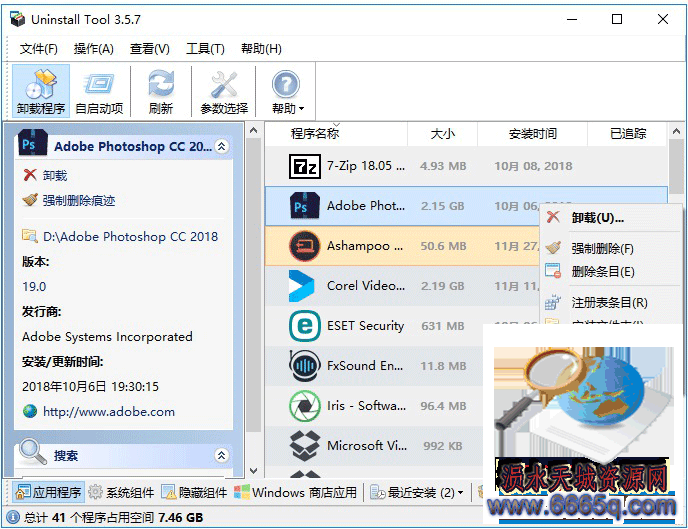Screen dimensions: 688x529
Task: Click the red X uninstall icon in context menu
Action: click(553, 217)
